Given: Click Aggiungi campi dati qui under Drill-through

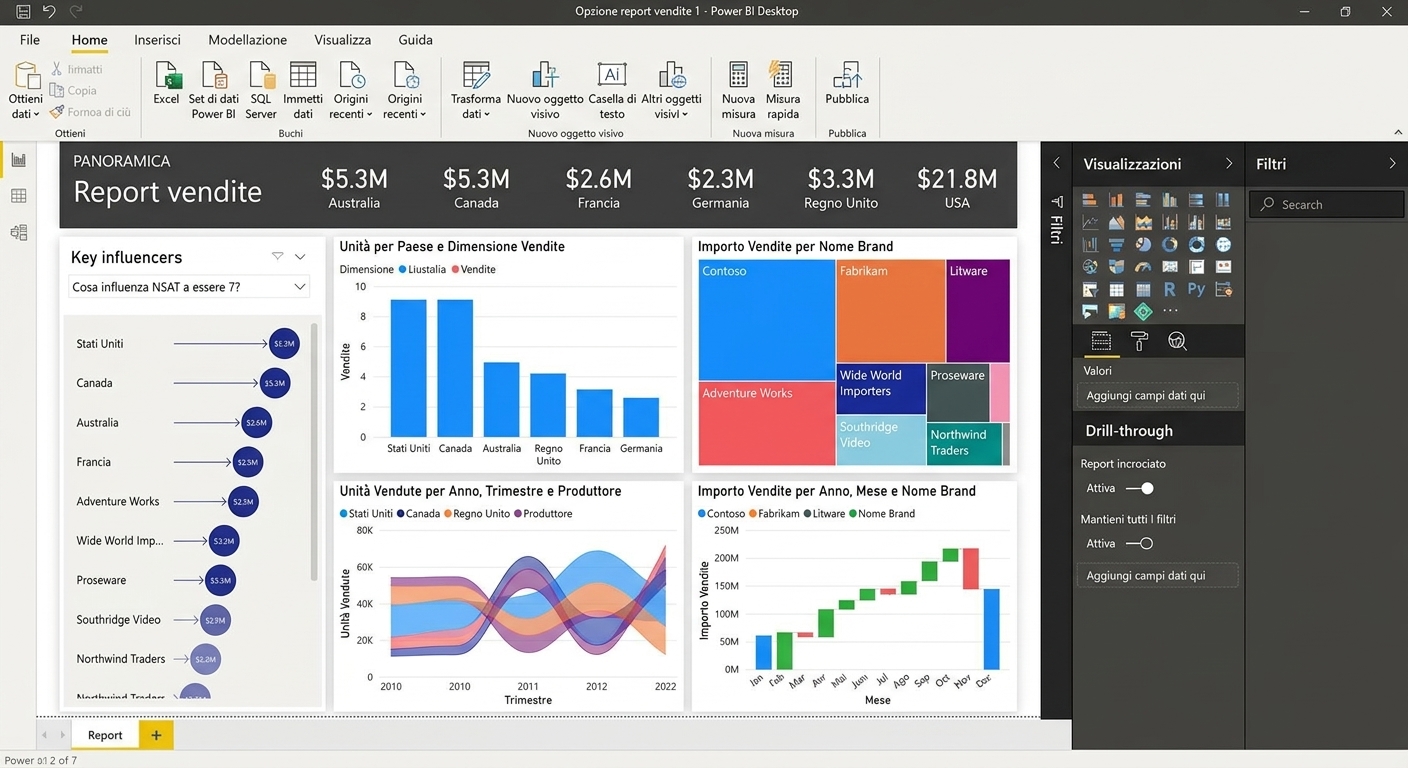Looking at the screenshot, I should (x=1155, y=576).
